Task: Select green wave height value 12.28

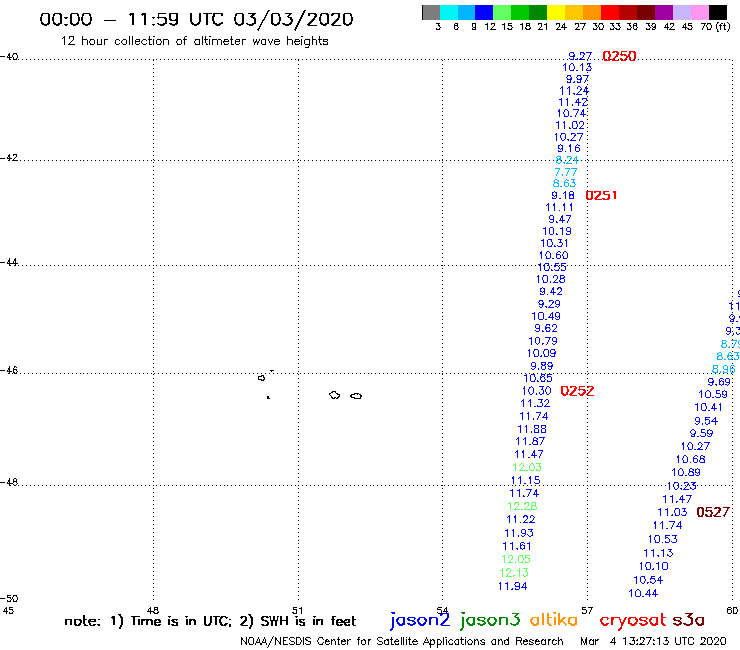Action: (x=522, y=506)
